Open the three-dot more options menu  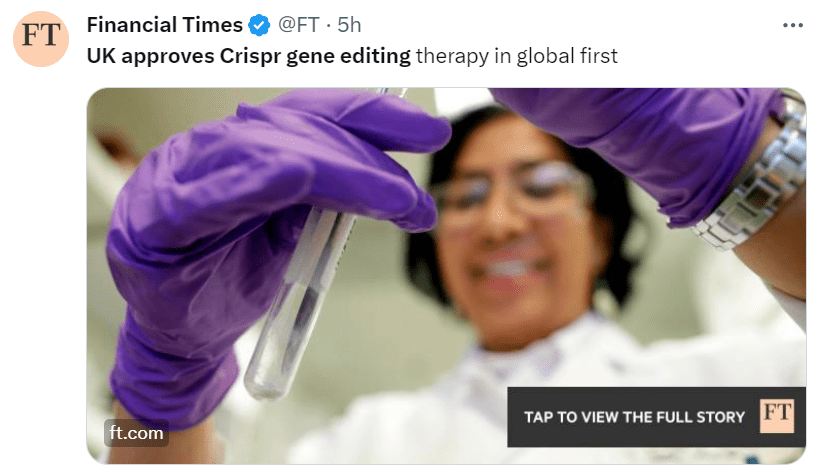tap(792, 25)
